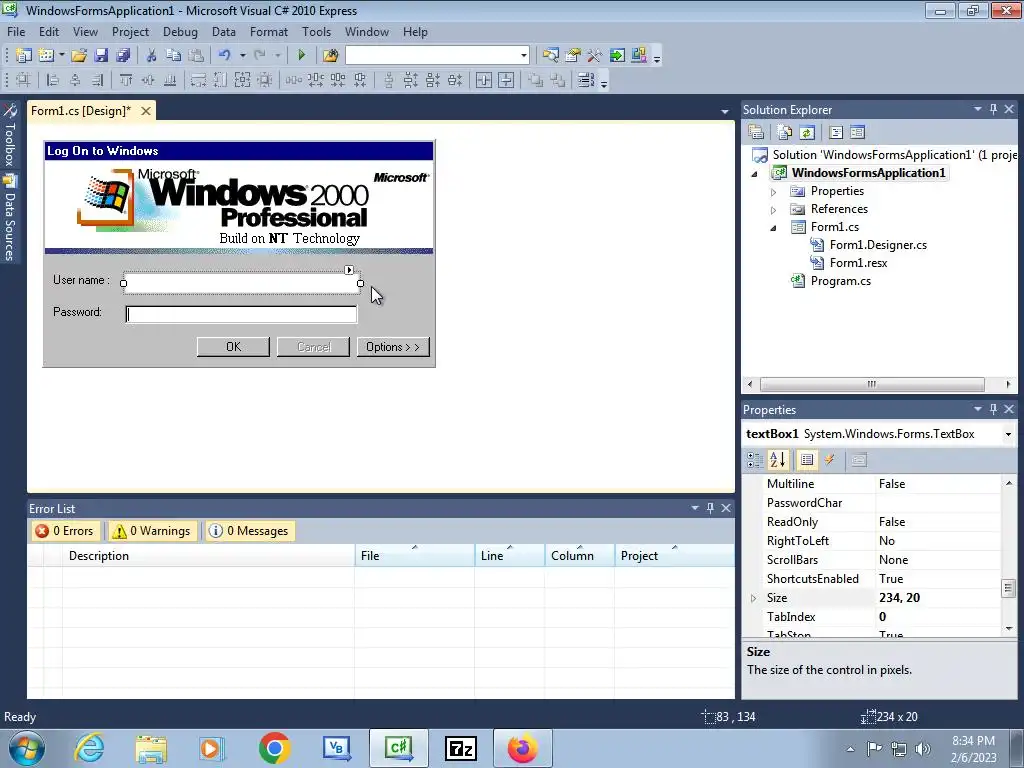Image resolution: width=1024 pixels, height=768 pixels.
Task: Select Form1.Designer.cs in Solution Explorer
Action: [x=878, y=246]
